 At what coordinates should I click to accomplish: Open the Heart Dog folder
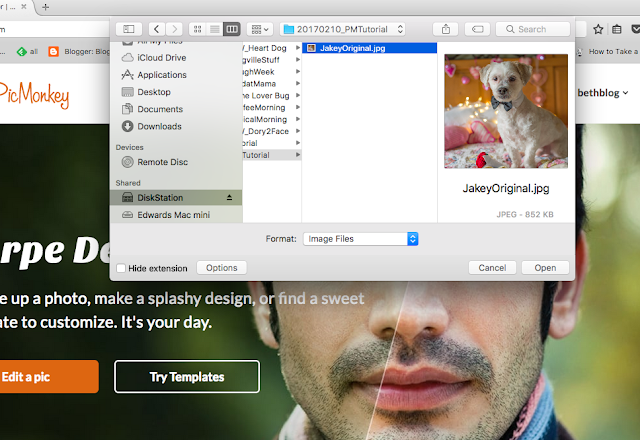point(271,48)
